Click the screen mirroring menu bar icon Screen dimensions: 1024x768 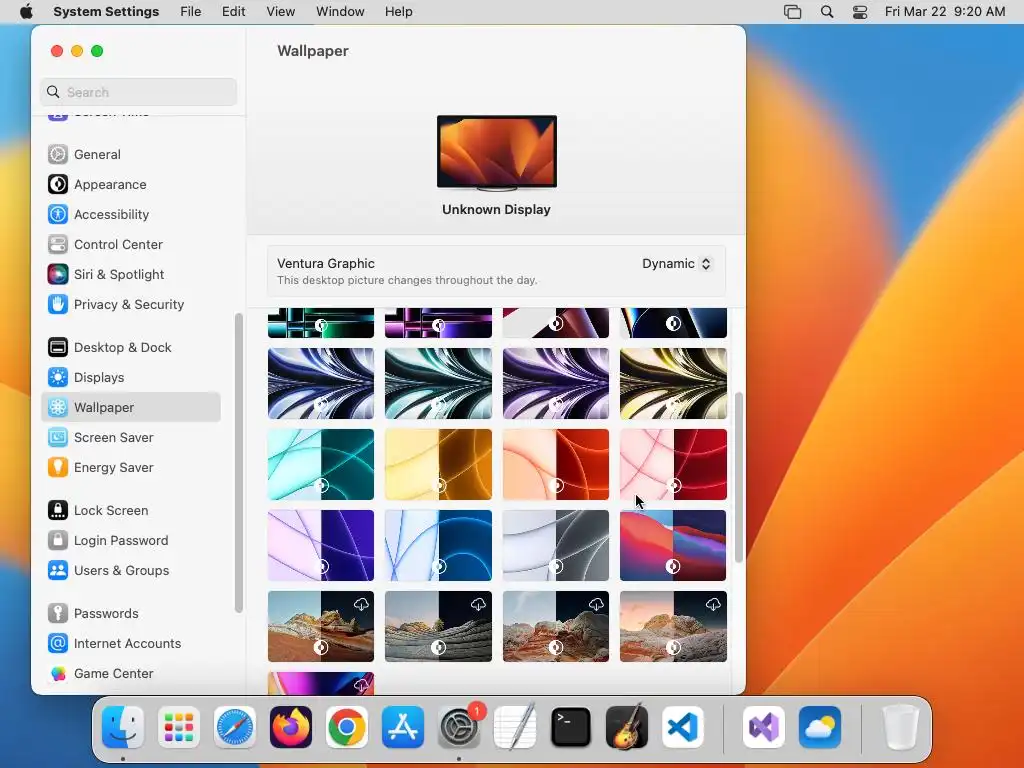pyautogui.click(x=792, y=12)
